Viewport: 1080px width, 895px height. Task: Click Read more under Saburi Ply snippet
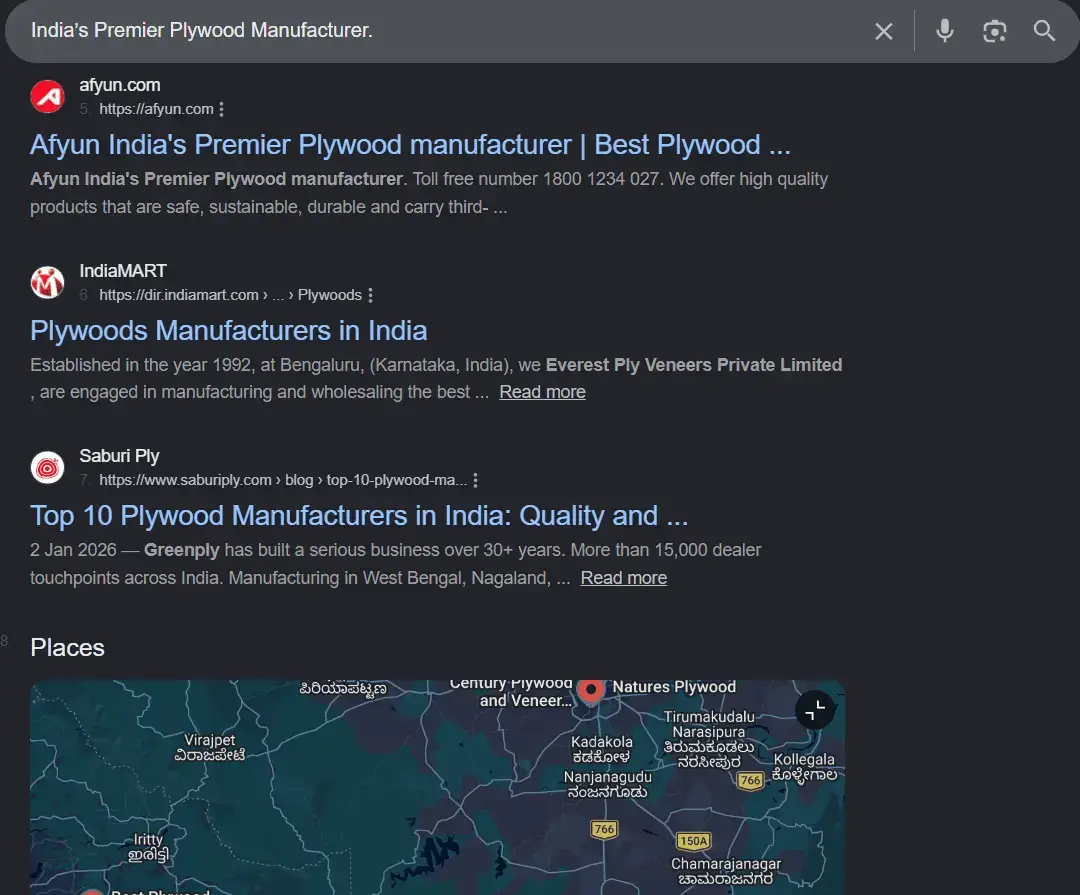tap(623, 578)
